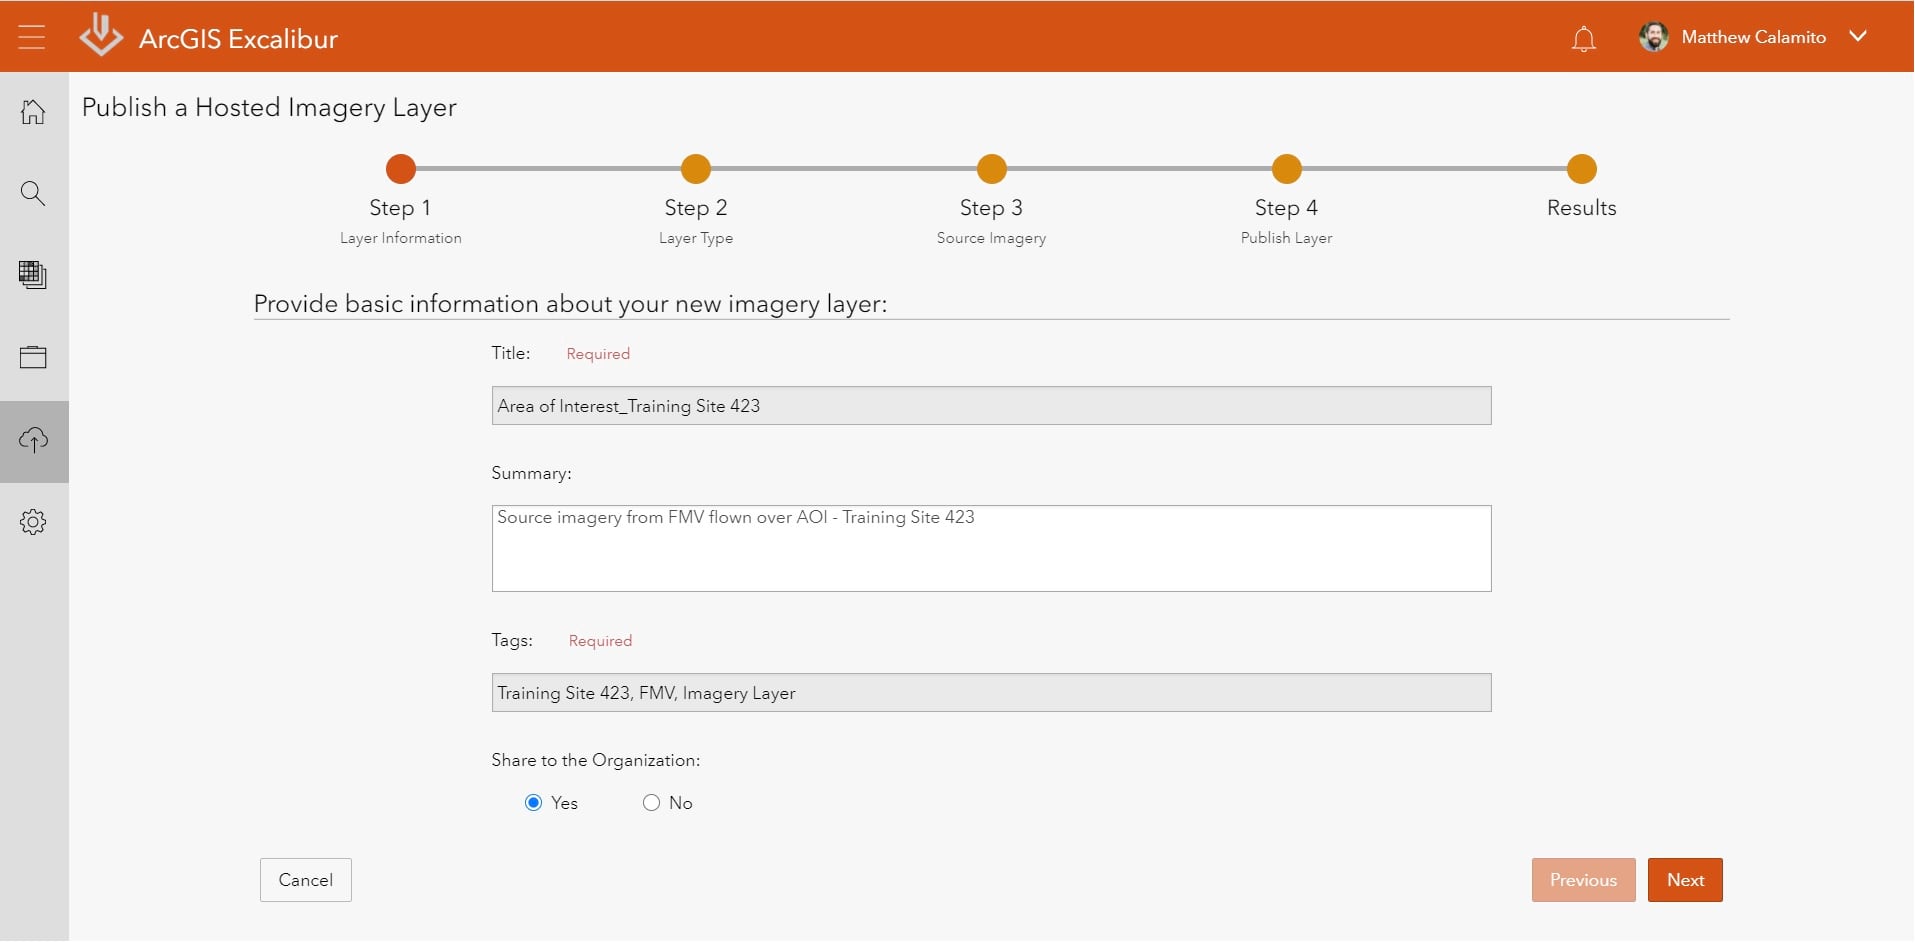The height and width of the screenshot is (943, 1915).
Task: Click inside the Title text field
Action: coord(990,405)
